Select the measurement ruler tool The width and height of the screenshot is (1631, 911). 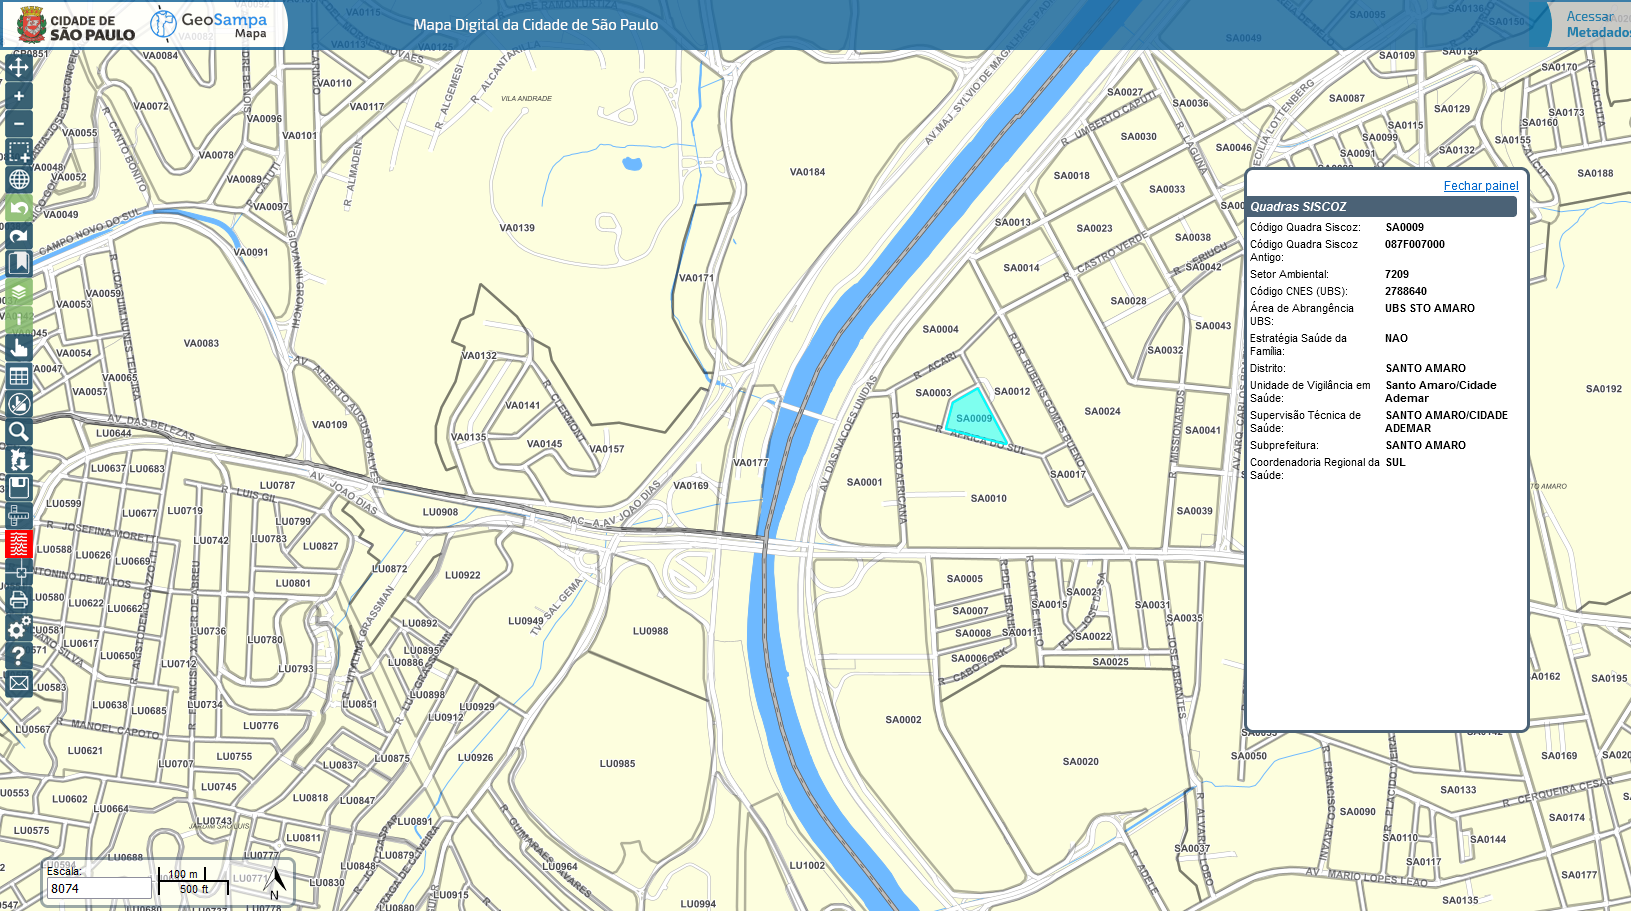[19, 516]
